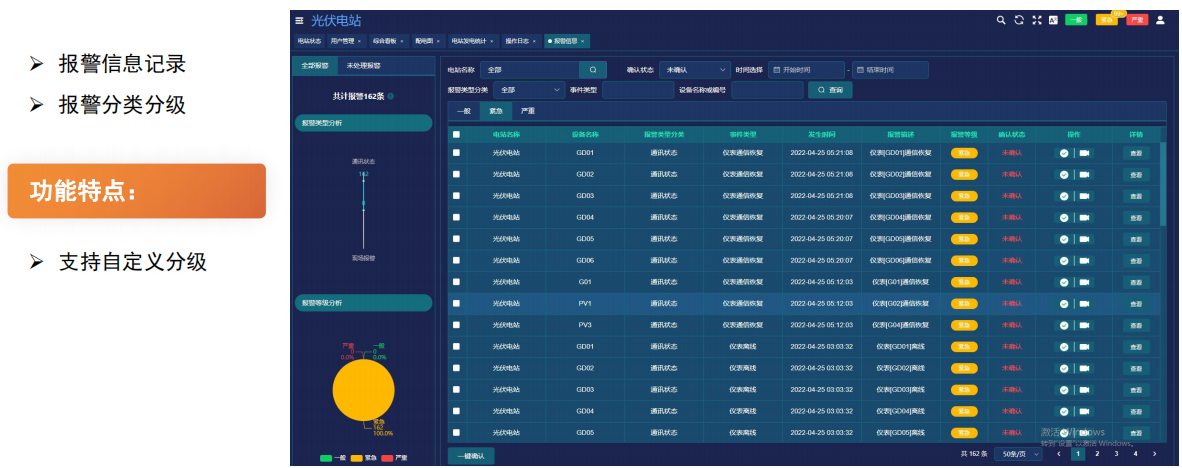The image size is (1182, 468).
Task: Select the 未处理报警 tab
Action: (x=363, y=66)
